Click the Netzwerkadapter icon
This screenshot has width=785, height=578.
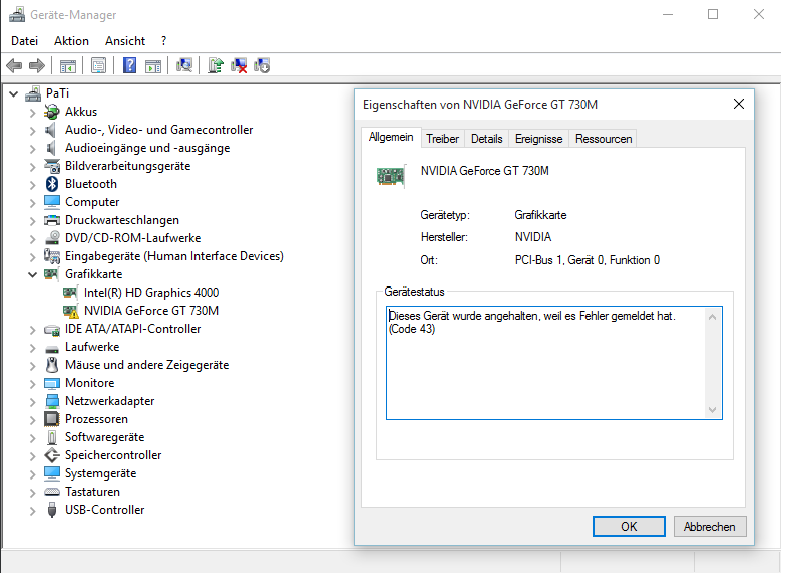52,401
